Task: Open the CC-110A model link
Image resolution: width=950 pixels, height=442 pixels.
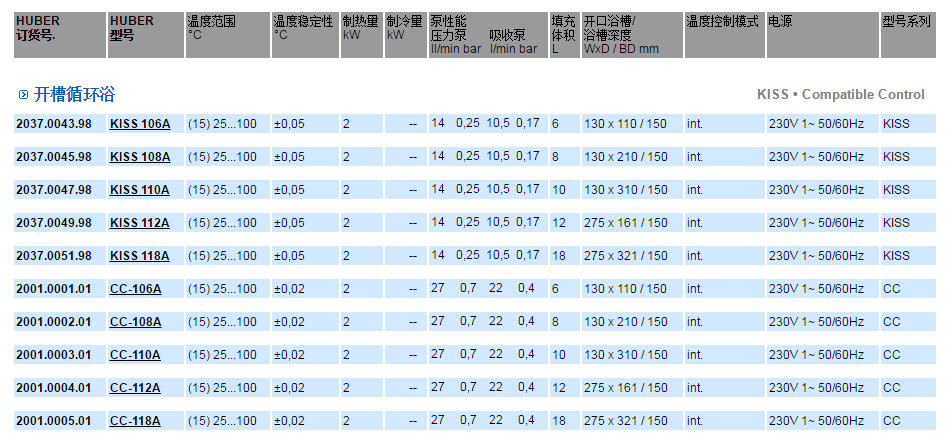Action: [x=135, y=355]
